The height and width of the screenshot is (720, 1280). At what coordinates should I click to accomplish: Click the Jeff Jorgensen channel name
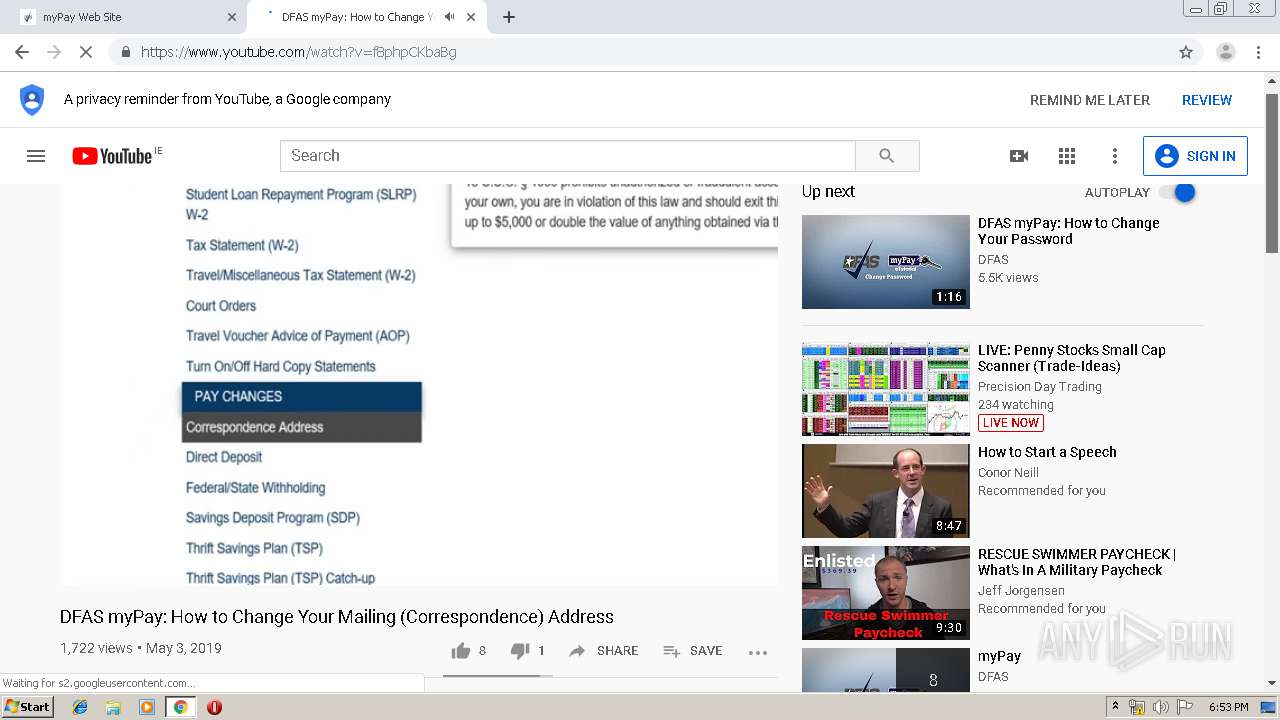(x=1021, y=591)
